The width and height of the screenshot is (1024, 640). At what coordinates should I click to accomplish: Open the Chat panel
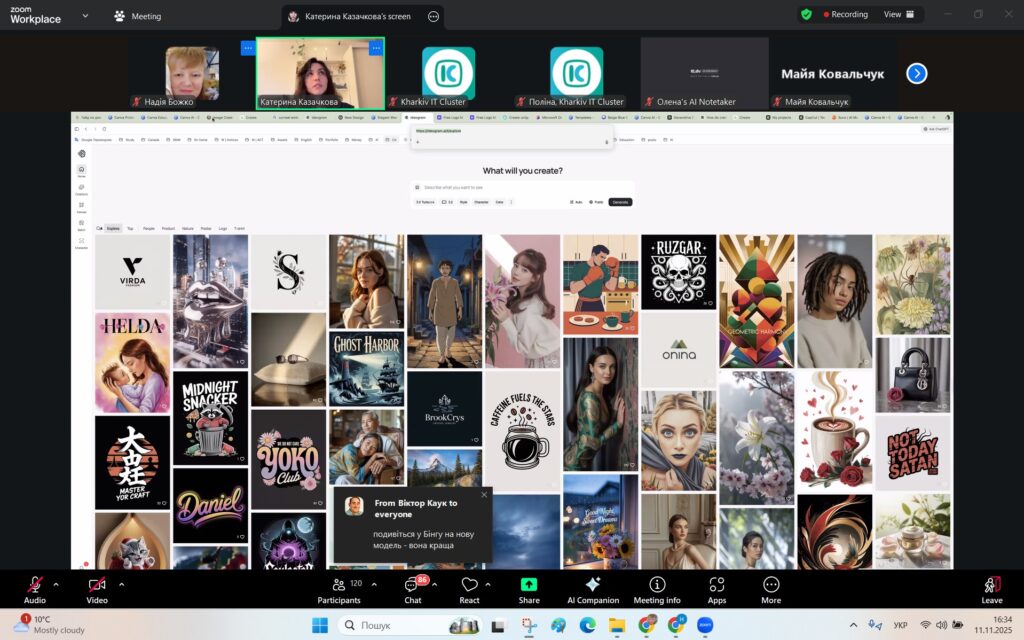[412, 588]
